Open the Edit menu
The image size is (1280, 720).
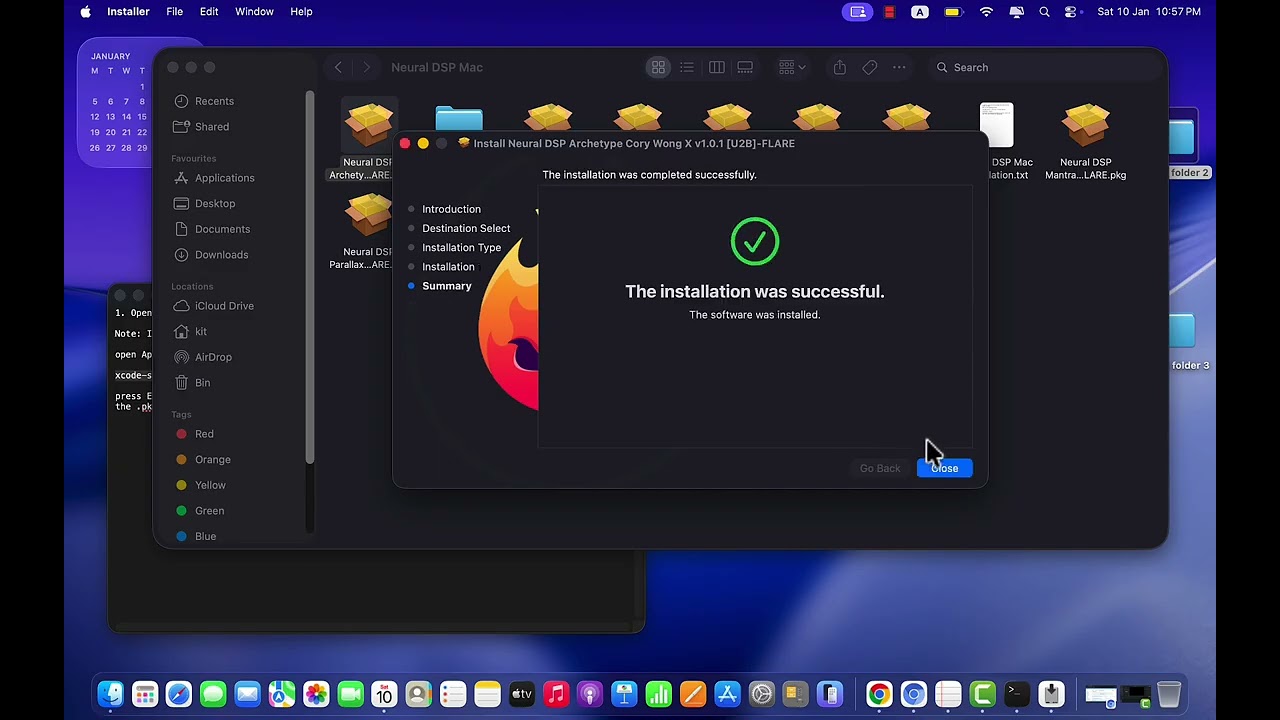click(x=209, y=12)
